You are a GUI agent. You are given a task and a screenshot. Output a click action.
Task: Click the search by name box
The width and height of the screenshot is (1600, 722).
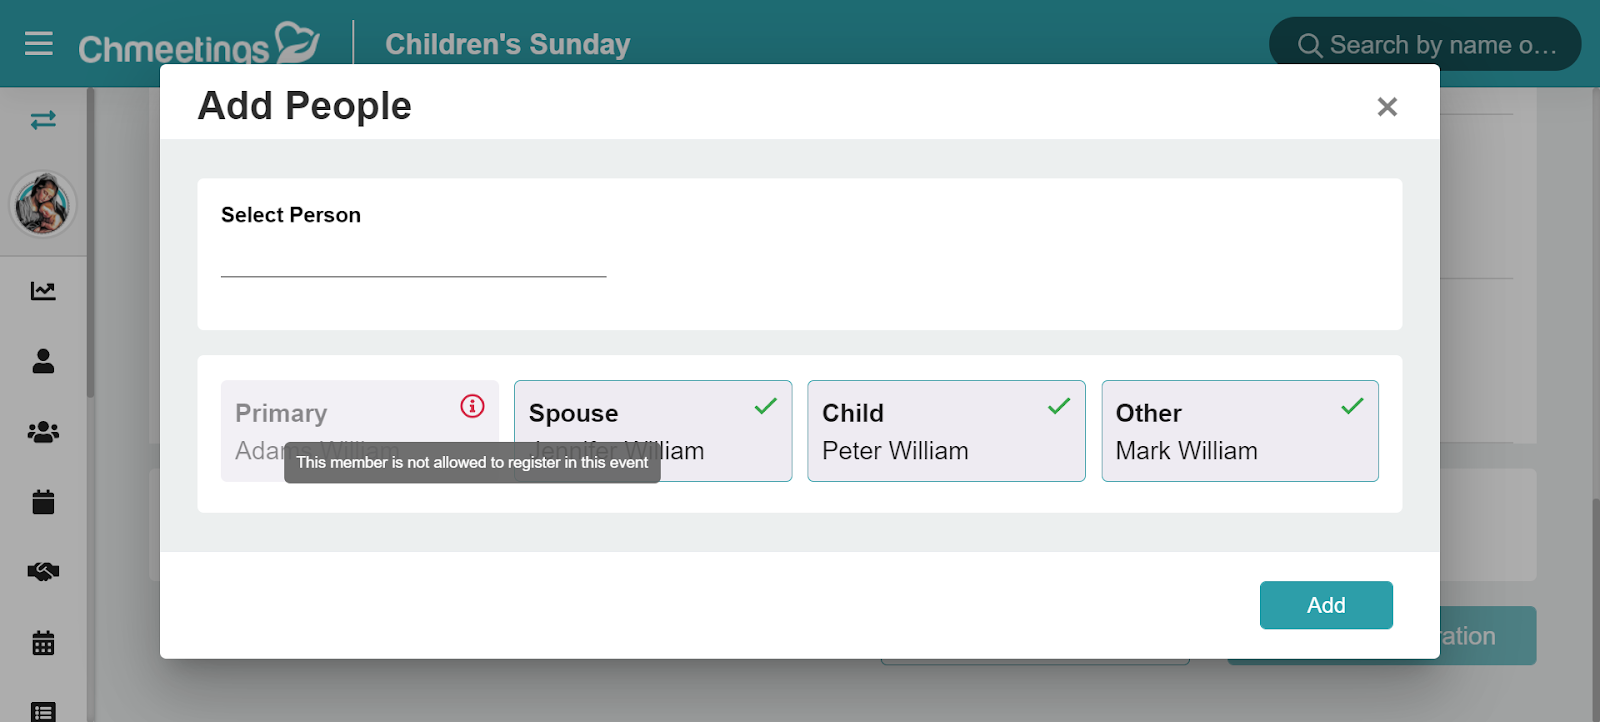coord(1426,45)
